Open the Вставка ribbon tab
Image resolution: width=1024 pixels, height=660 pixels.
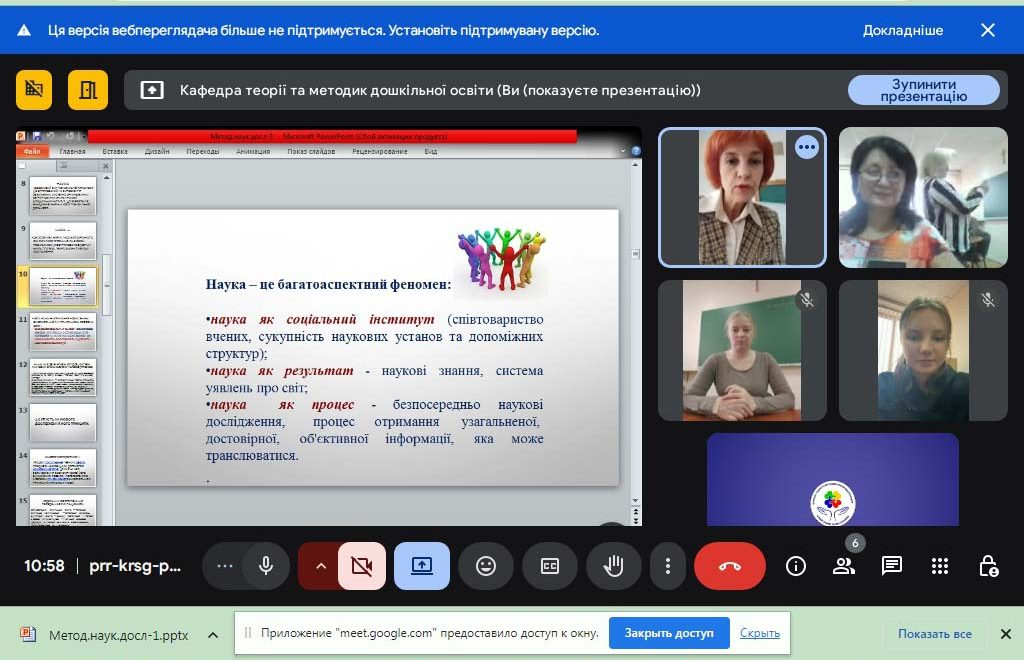(x=115, y=152)
